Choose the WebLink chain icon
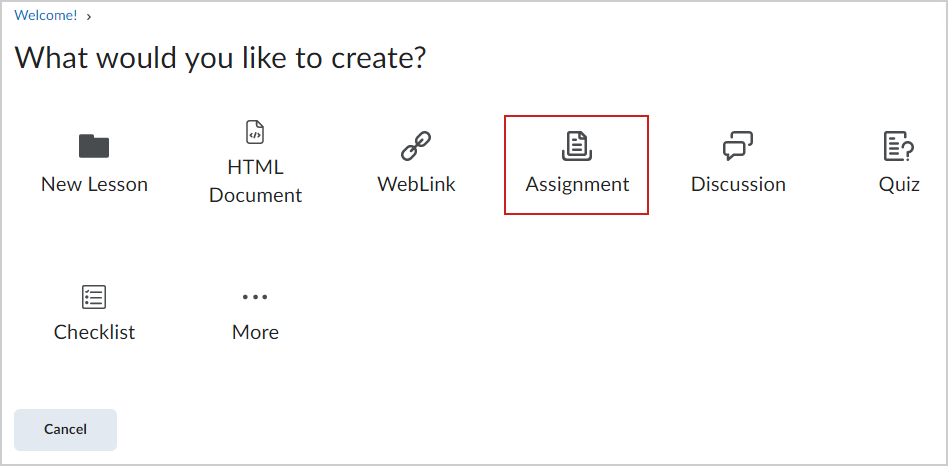The image size is (948, 466). pos(416,146)
